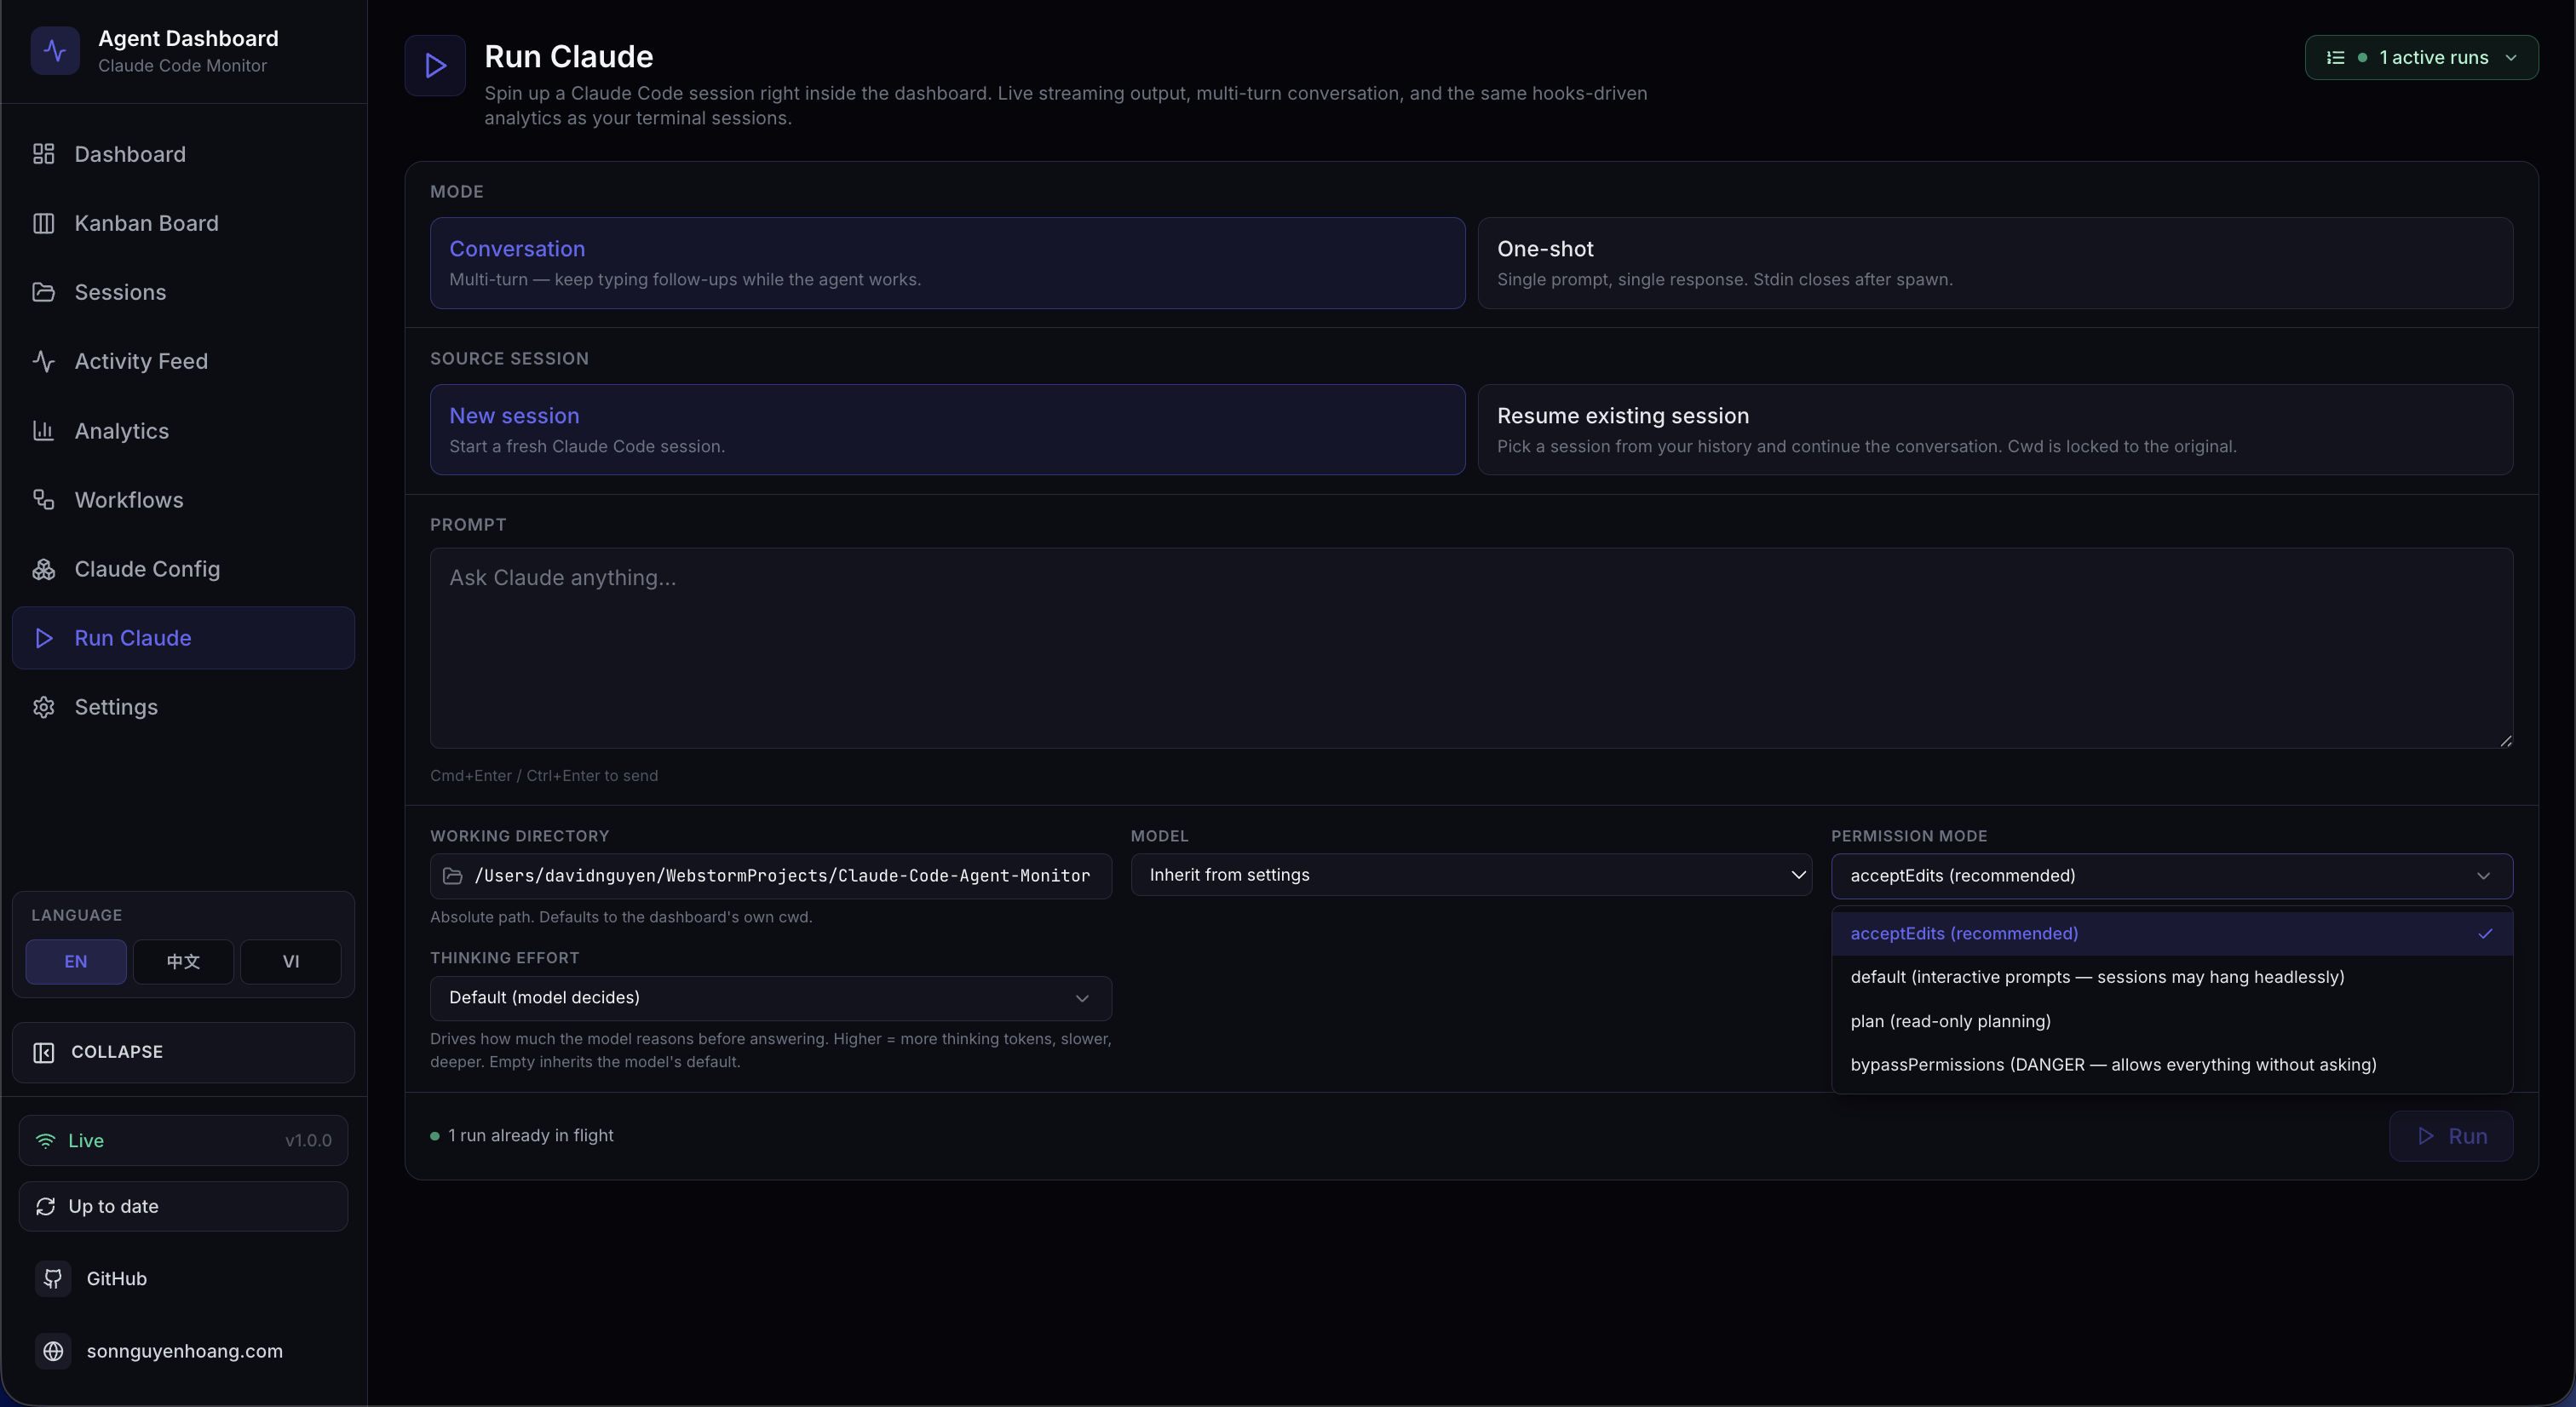Choose New session as source
2576x1407 pixels.
coord(947,430)
